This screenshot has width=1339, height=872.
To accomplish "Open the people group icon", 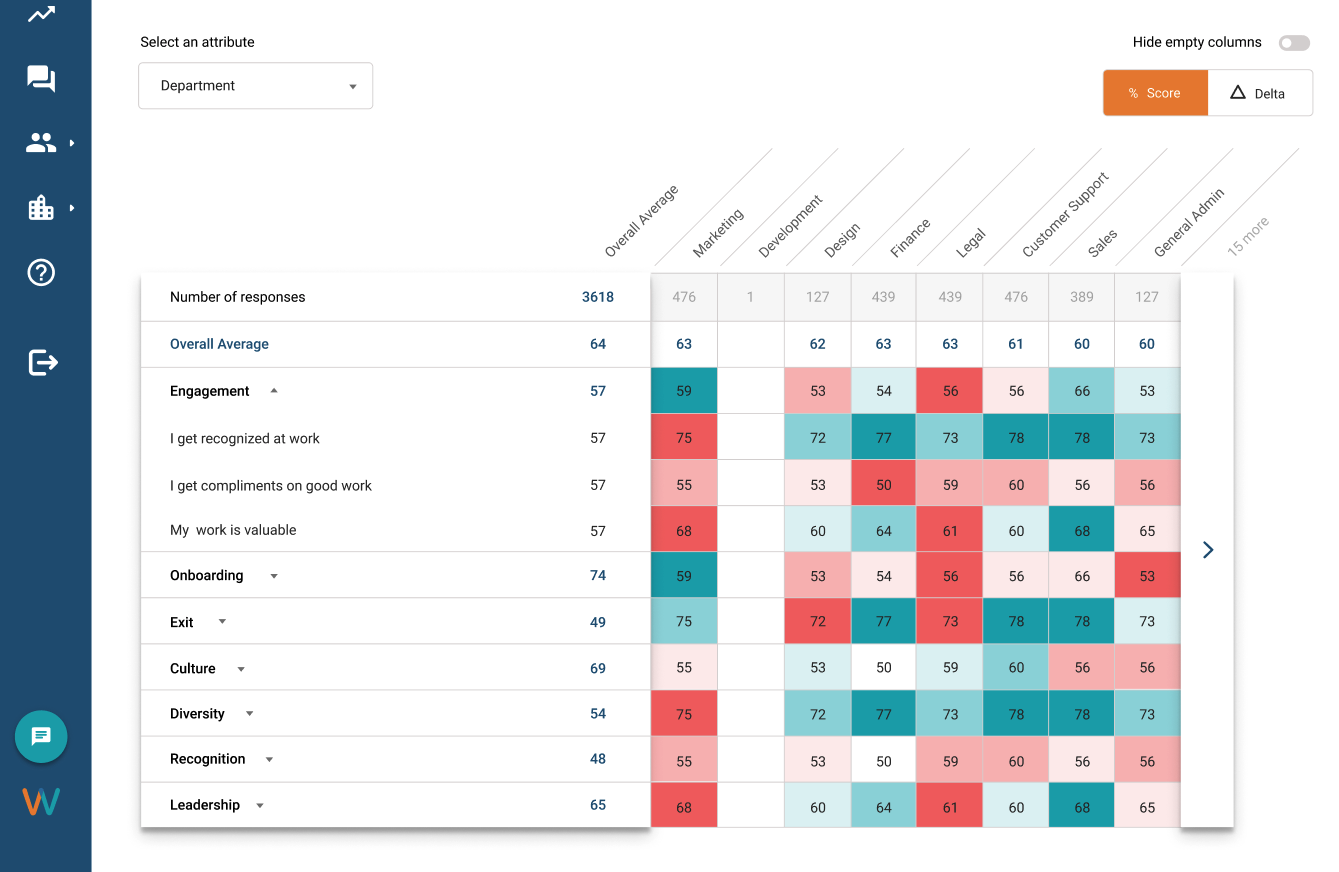I will pos(41,143).
